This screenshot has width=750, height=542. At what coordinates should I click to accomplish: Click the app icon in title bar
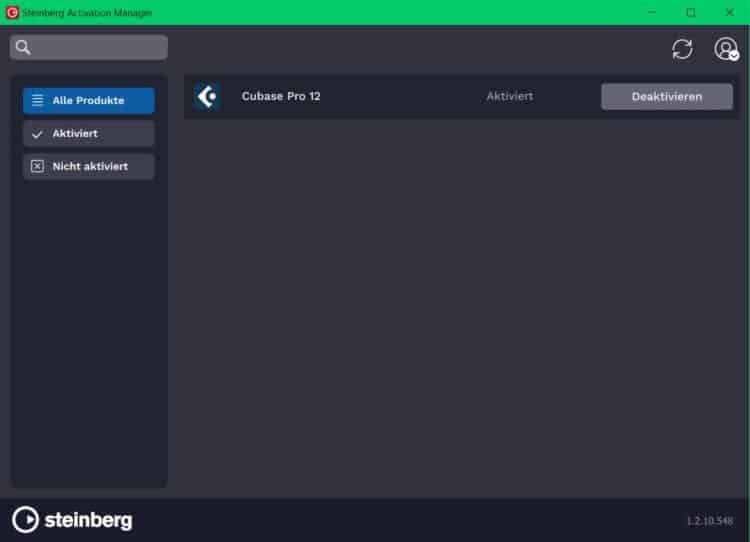click(x=12, y=12)
